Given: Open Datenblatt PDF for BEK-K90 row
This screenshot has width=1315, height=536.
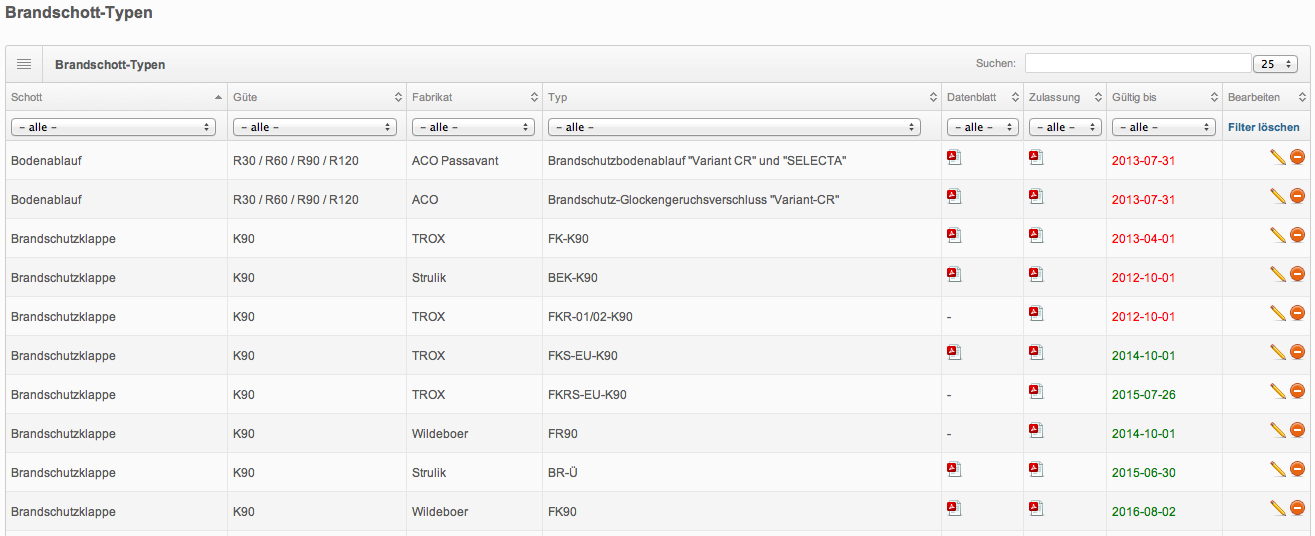Looking at the screenshot, I should pyautogui.click(x=954, y=274).
